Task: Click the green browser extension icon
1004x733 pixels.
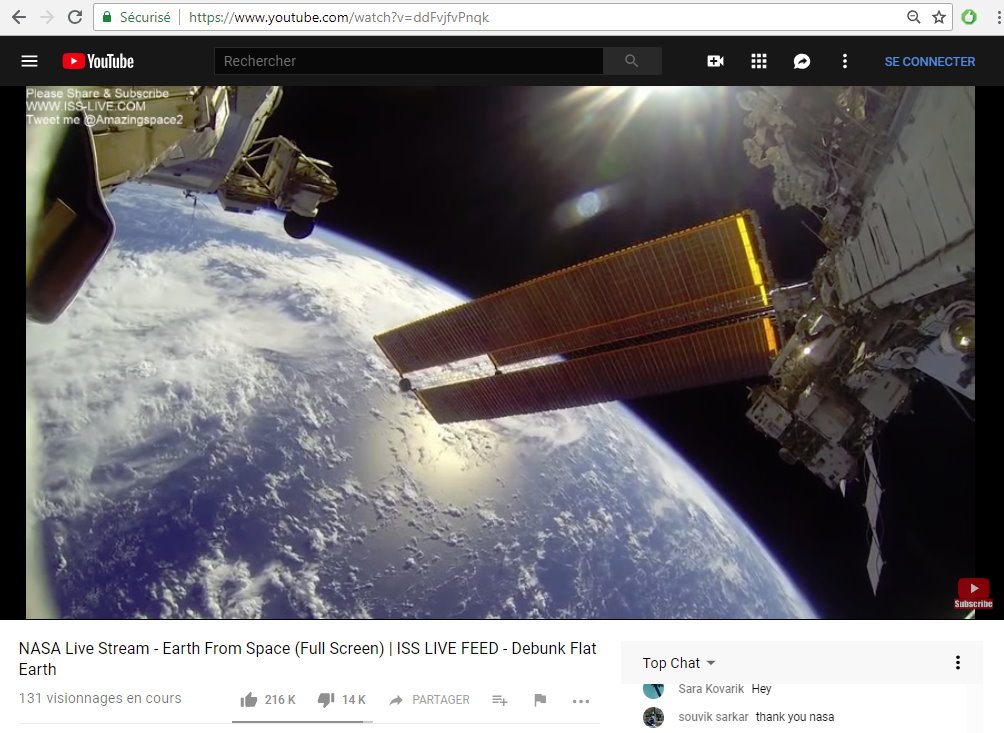Action: click(969, 17)
